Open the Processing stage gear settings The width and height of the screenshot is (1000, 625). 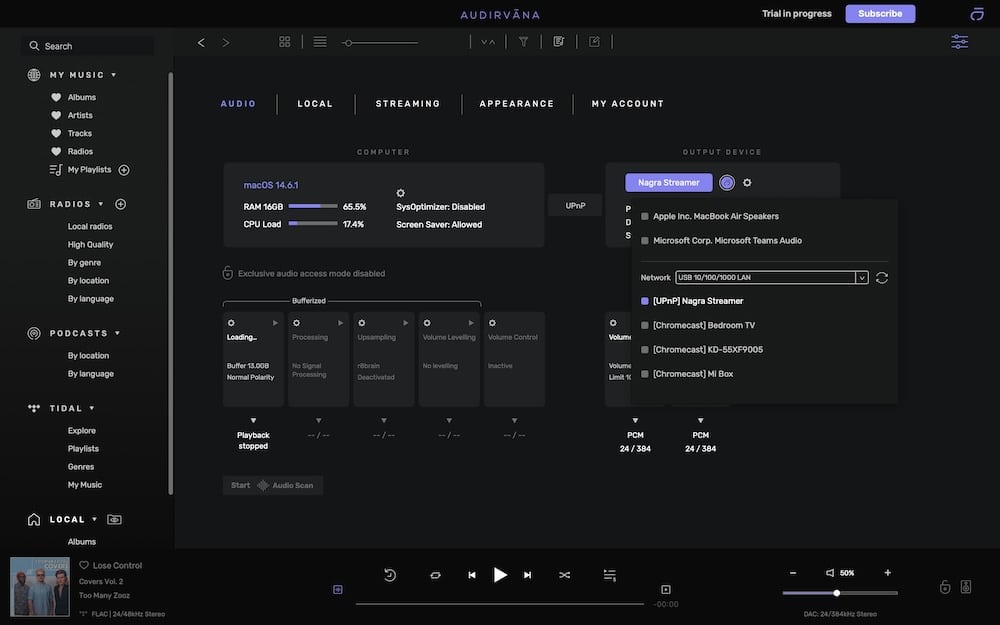297,323
